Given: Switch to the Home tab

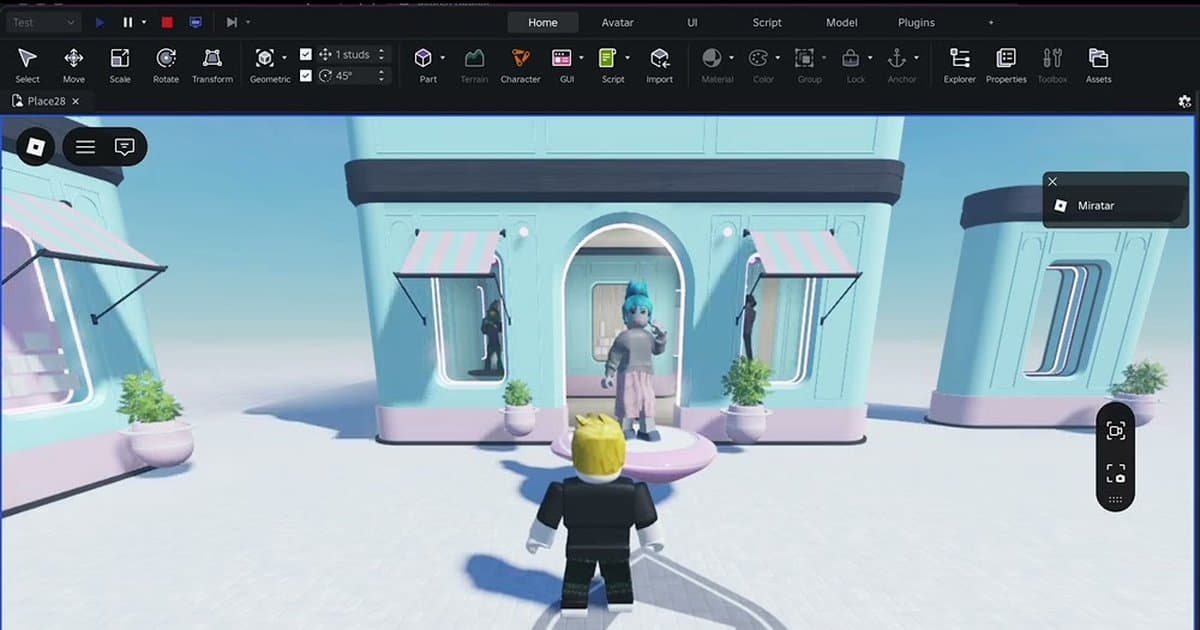Looking at the screenshot, I should tap(543, 22).
